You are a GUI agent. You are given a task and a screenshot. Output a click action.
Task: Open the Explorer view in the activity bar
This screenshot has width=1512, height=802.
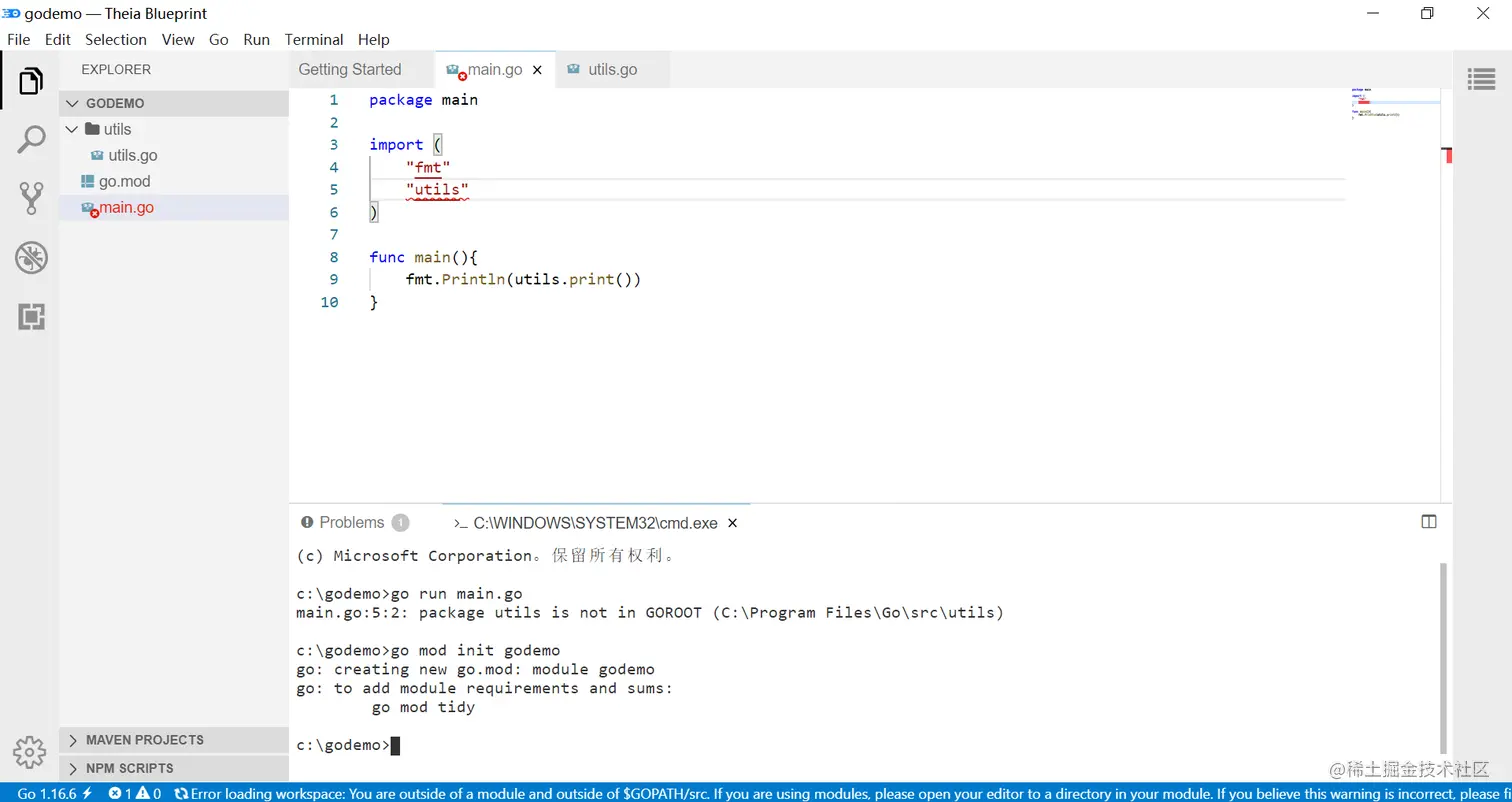[x=31, y=81]
